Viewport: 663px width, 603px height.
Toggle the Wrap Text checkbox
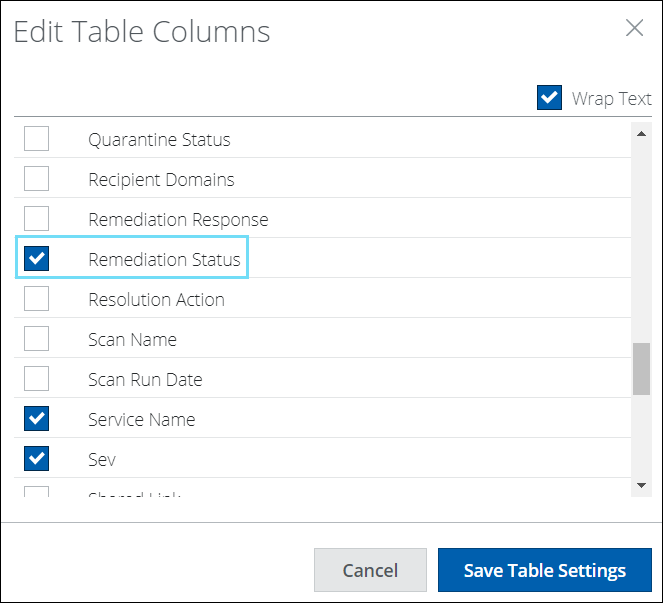[549, 98]
